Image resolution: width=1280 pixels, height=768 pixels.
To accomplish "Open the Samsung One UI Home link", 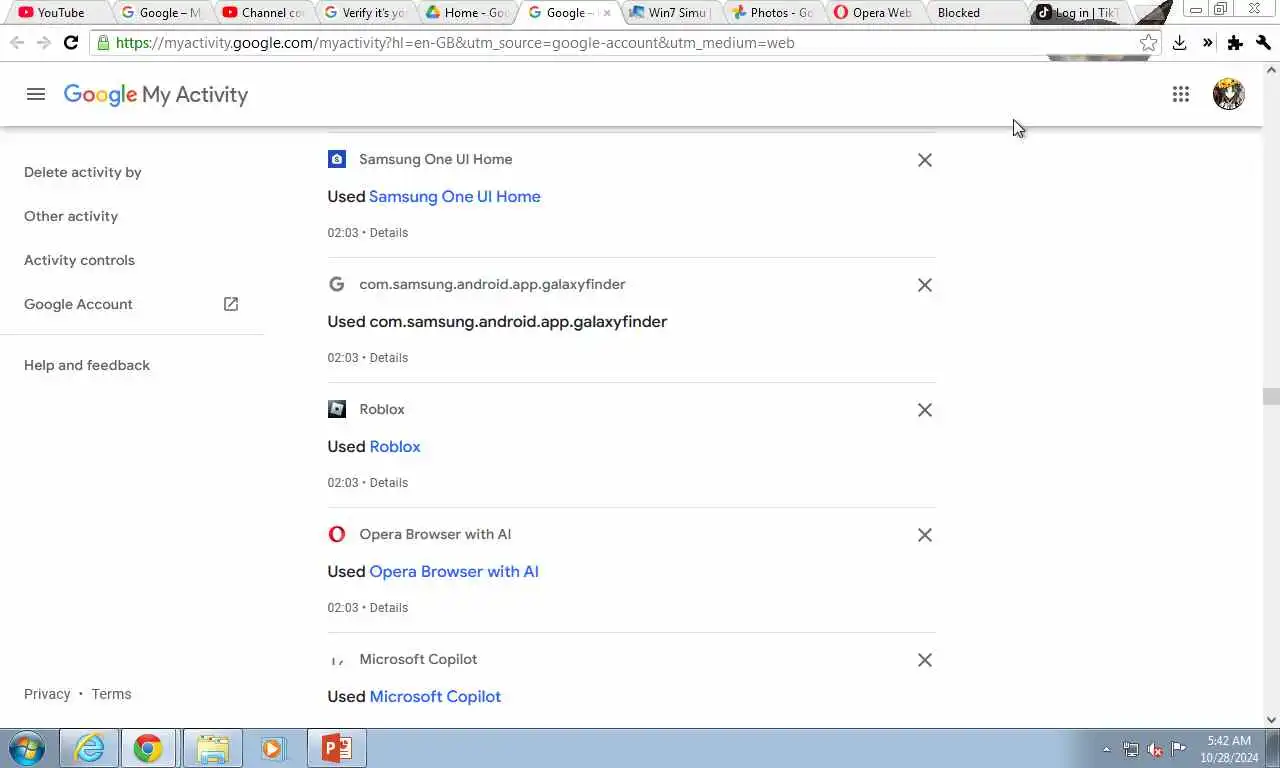I will coord(455,196).
